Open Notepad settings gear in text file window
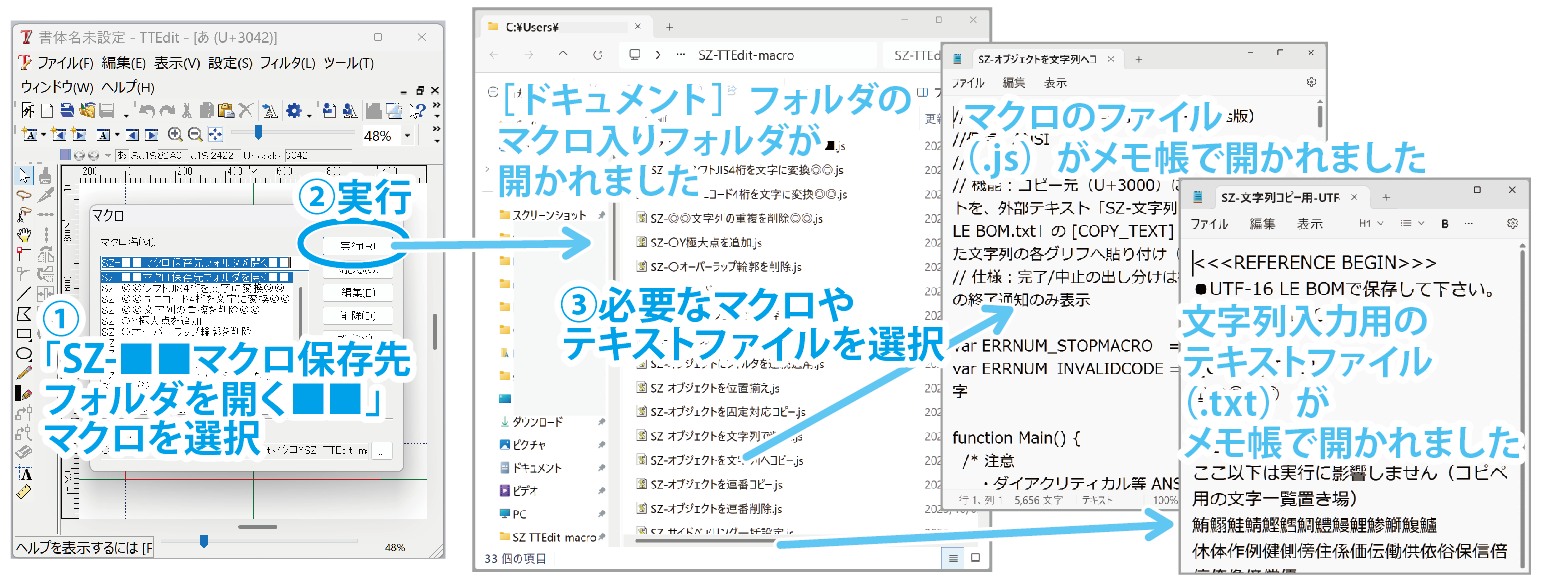Screen dimensions: 1541x583 coord(1512,223)
